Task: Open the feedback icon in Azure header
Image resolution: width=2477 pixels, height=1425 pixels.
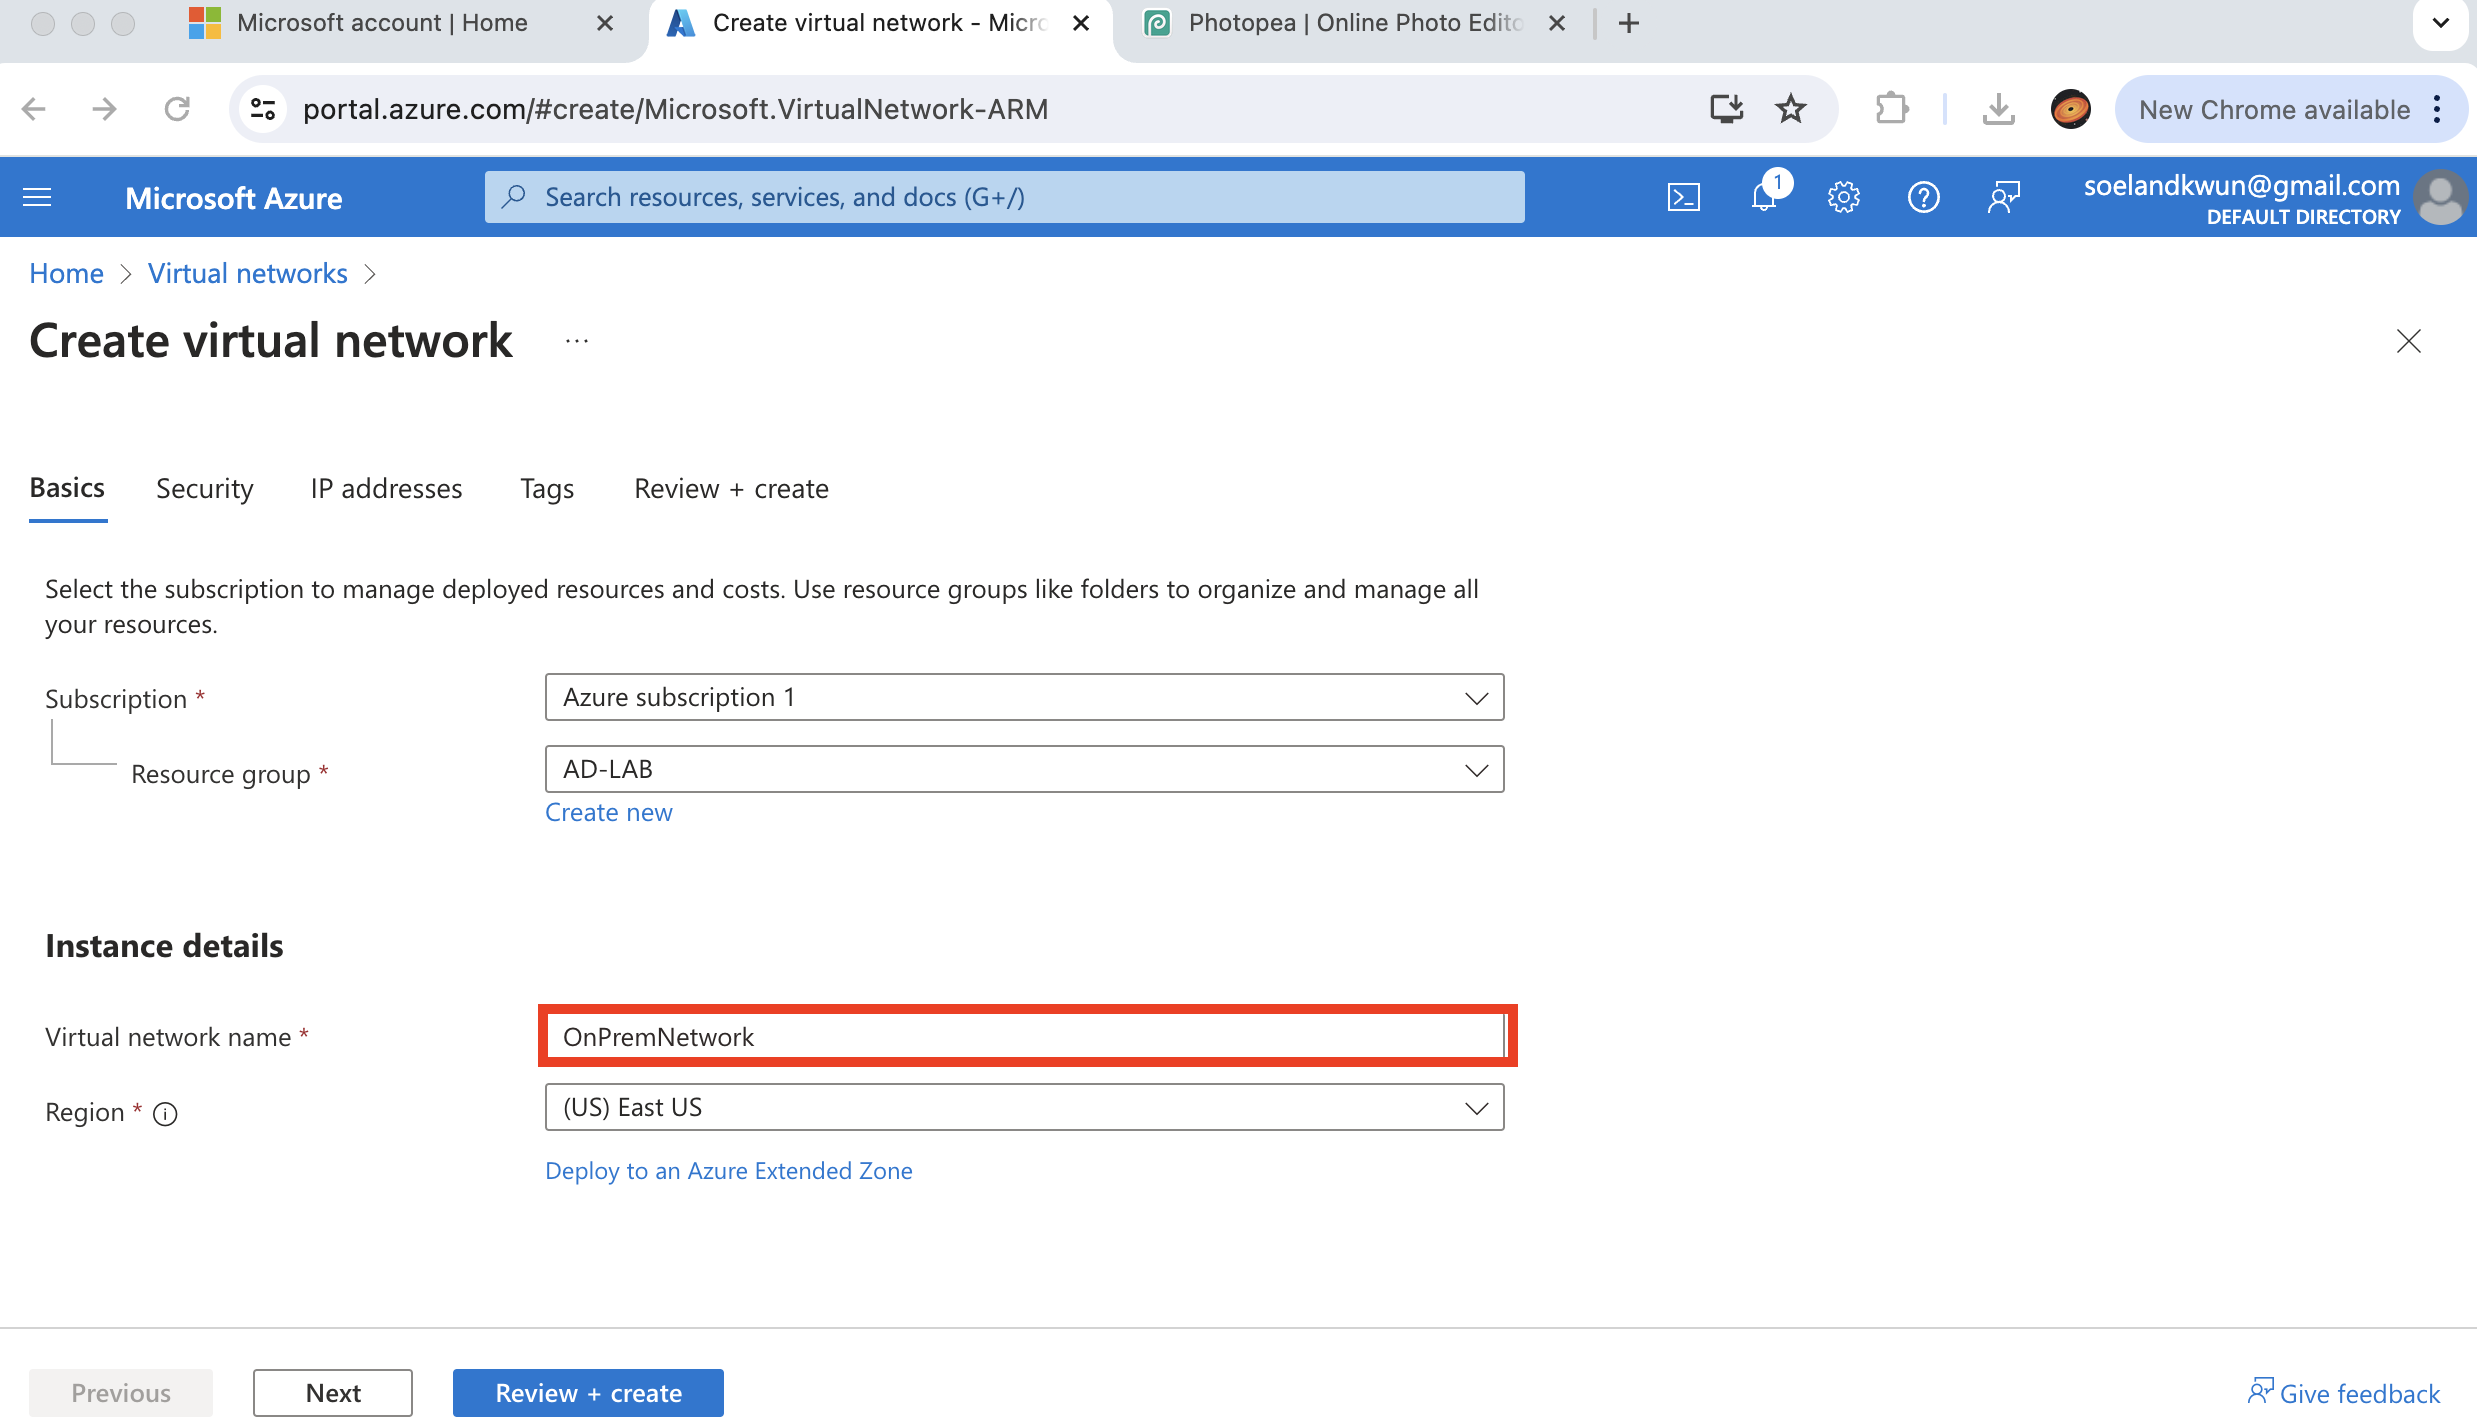Action: pos(2004,197)
